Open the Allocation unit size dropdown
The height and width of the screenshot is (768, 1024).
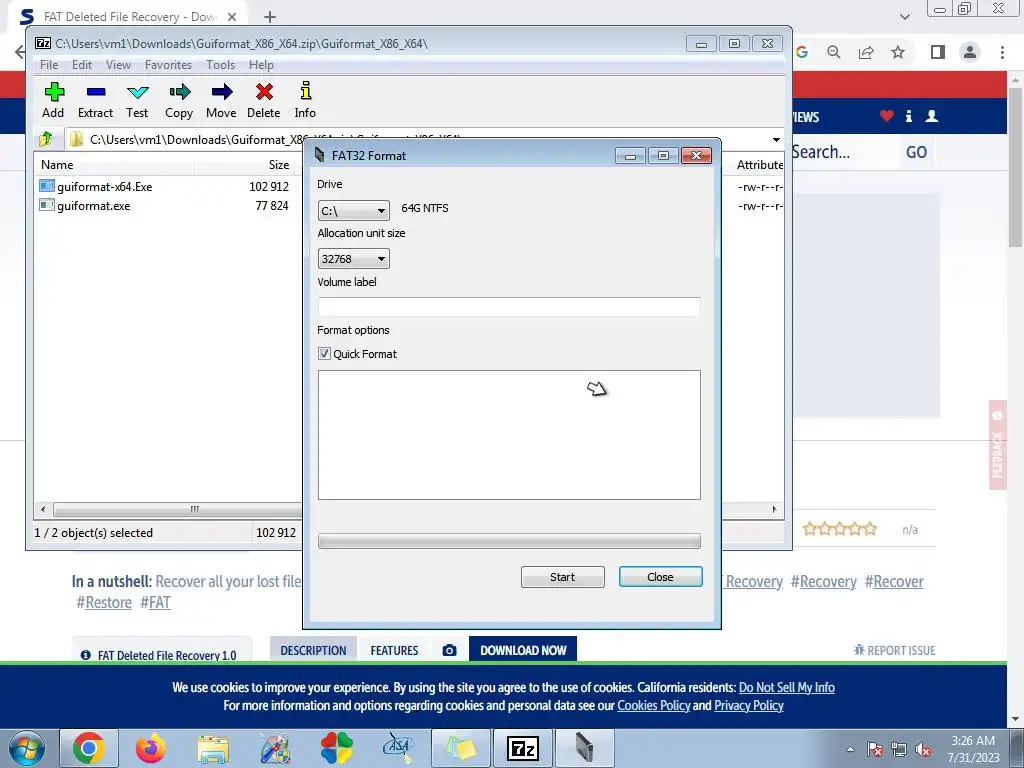[353, 259]
